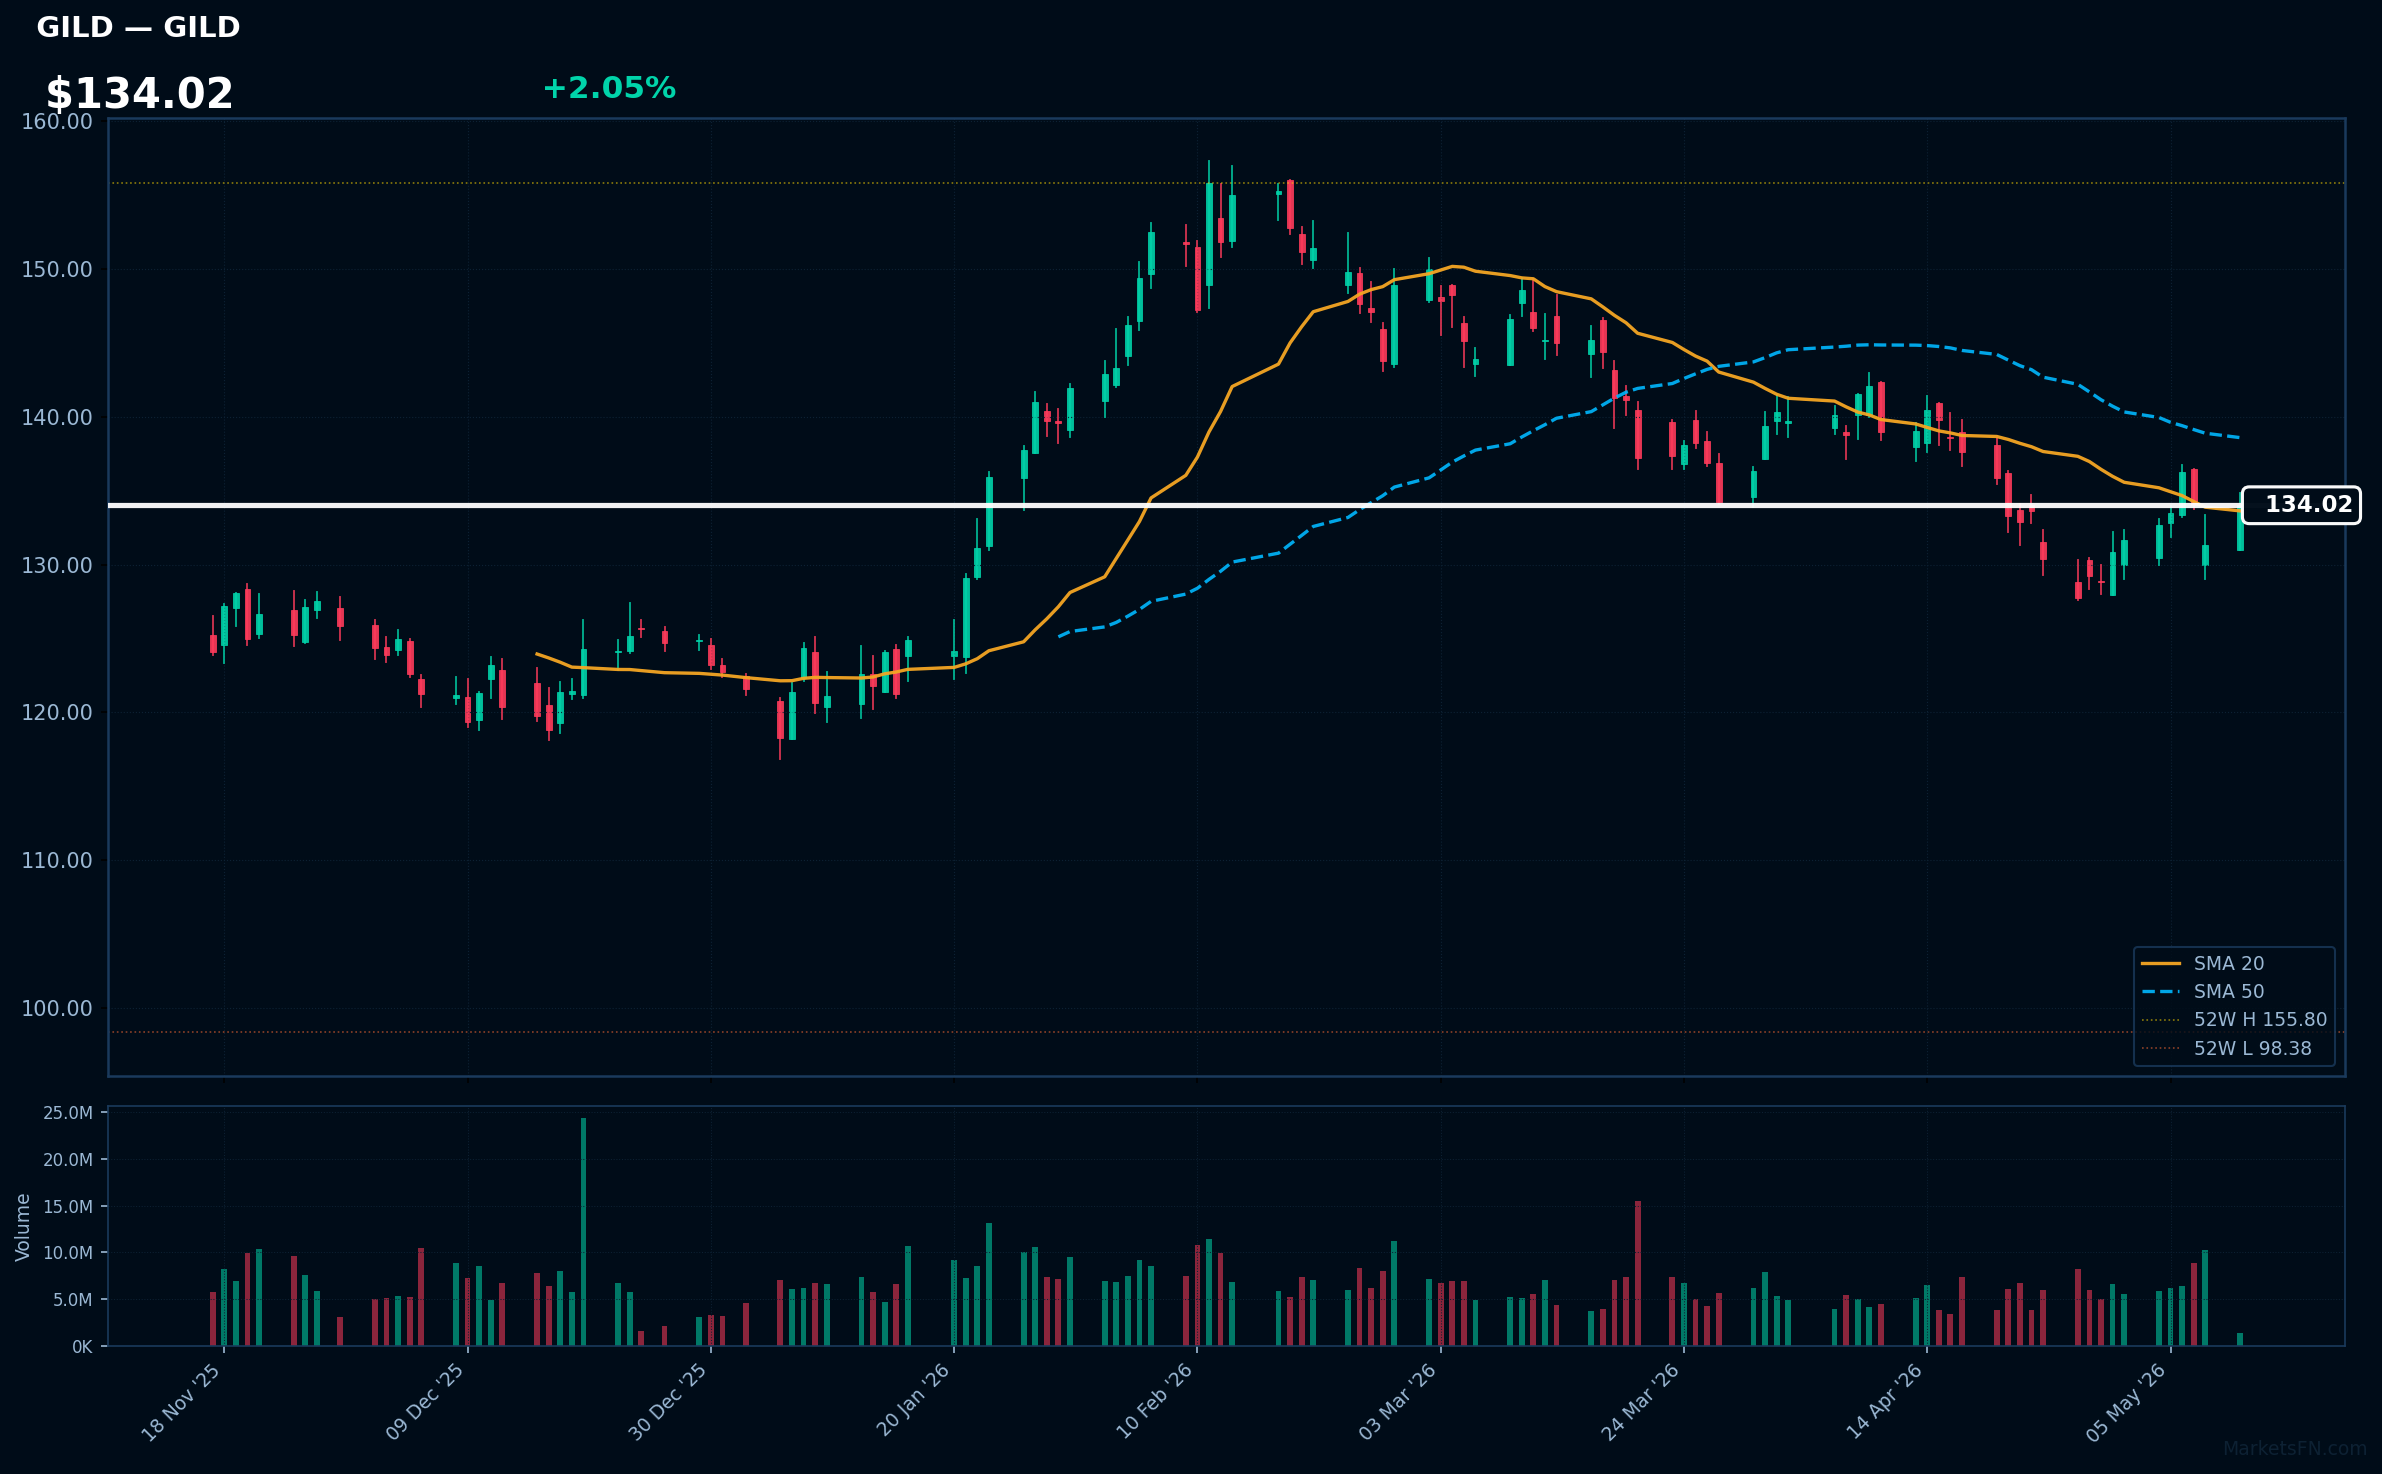Screen dimensions: 2382x1474
Task: Click the 0K volume axis label
Action: pyautogui.click(x=82, y=1347)
